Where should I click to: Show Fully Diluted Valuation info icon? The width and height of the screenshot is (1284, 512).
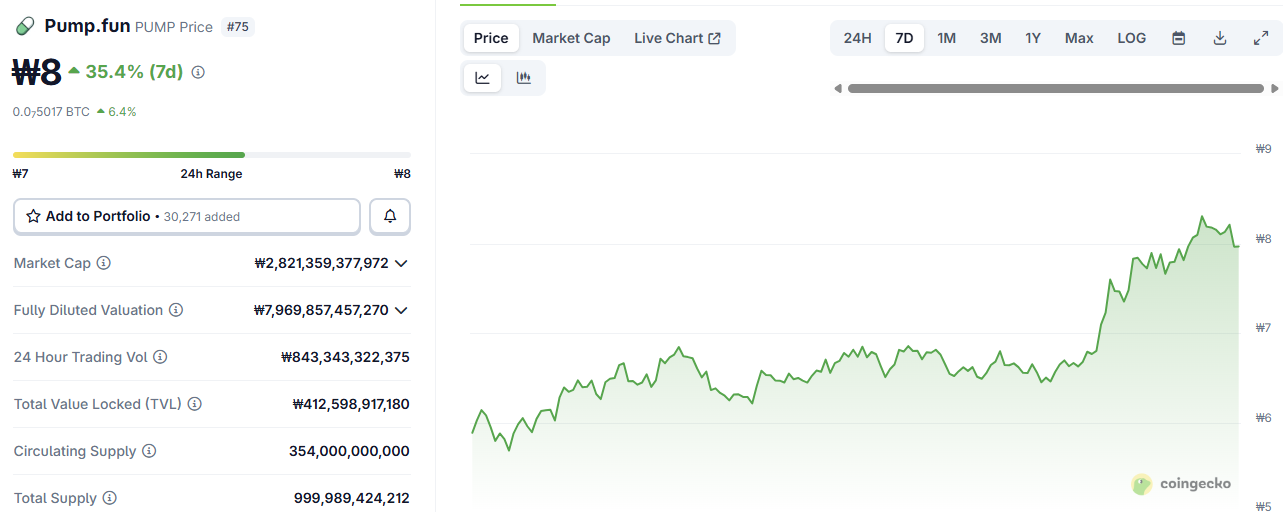(176, 310)
